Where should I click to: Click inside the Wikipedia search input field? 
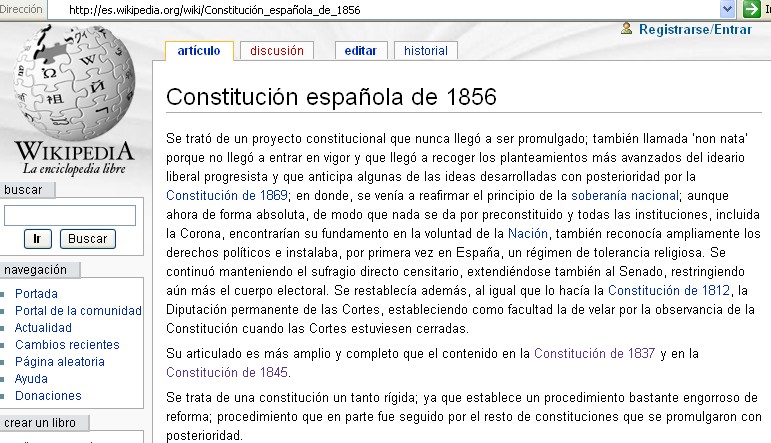click(x=70, y=215)
